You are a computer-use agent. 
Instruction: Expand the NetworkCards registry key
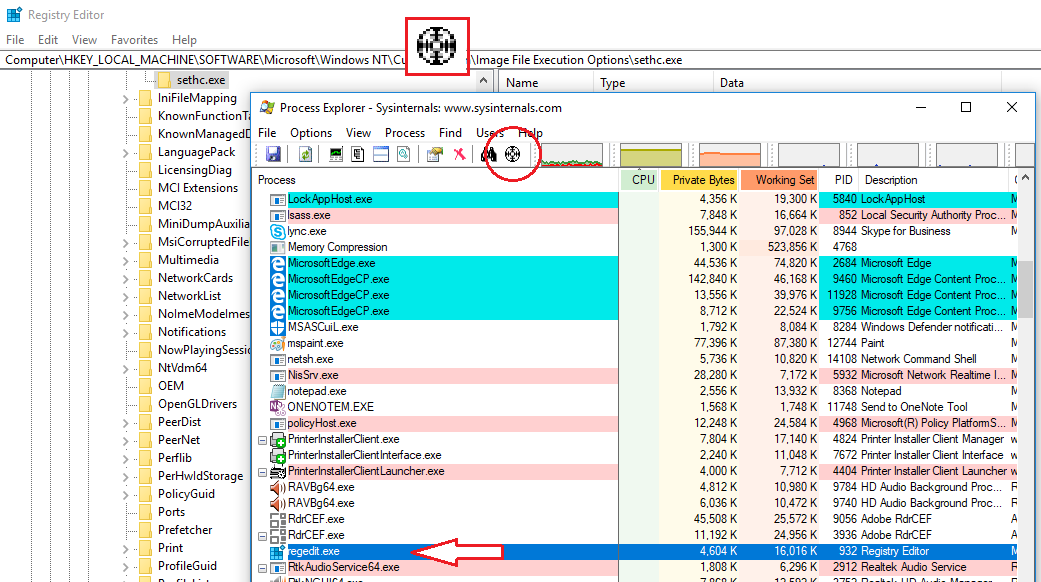pos(125,279)
